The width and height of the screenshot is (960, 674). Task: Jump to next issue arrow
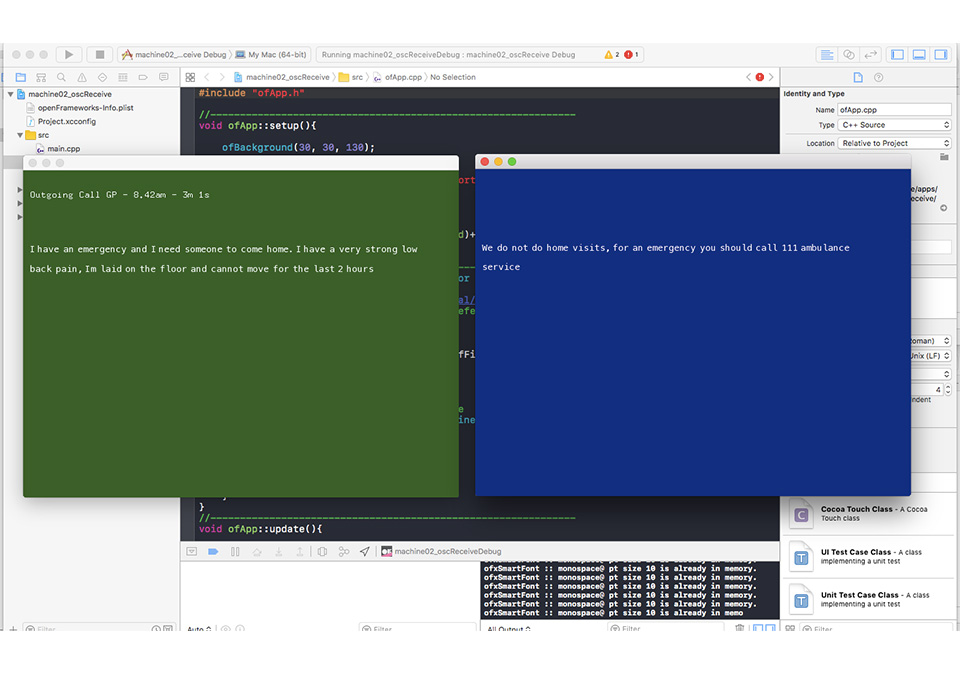771,77
